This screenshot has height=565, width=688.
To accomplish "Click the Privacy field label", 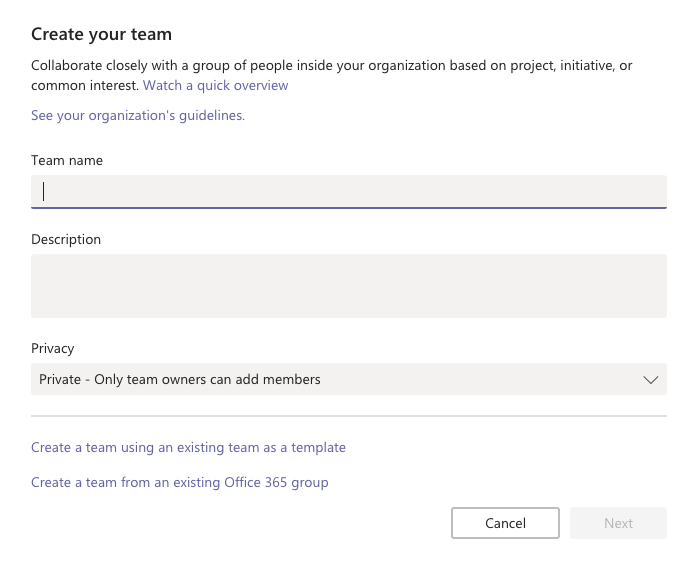I will coord(53,349).
